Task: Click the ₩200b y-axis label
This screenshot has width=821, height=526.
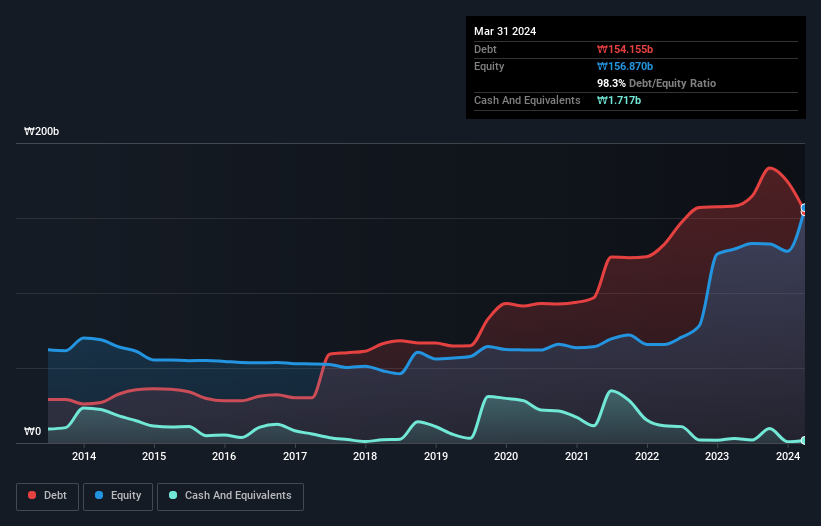Action: tap(41, 131)
